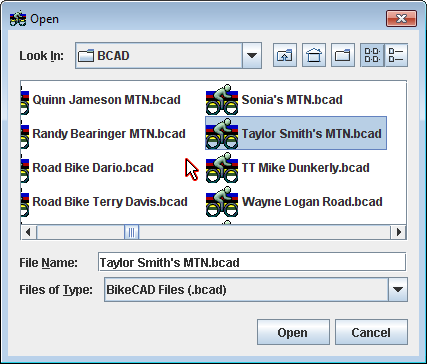Click the horizontal scrollbar left arrow
This screenshot has width=427, height=364.
(28, 232)
